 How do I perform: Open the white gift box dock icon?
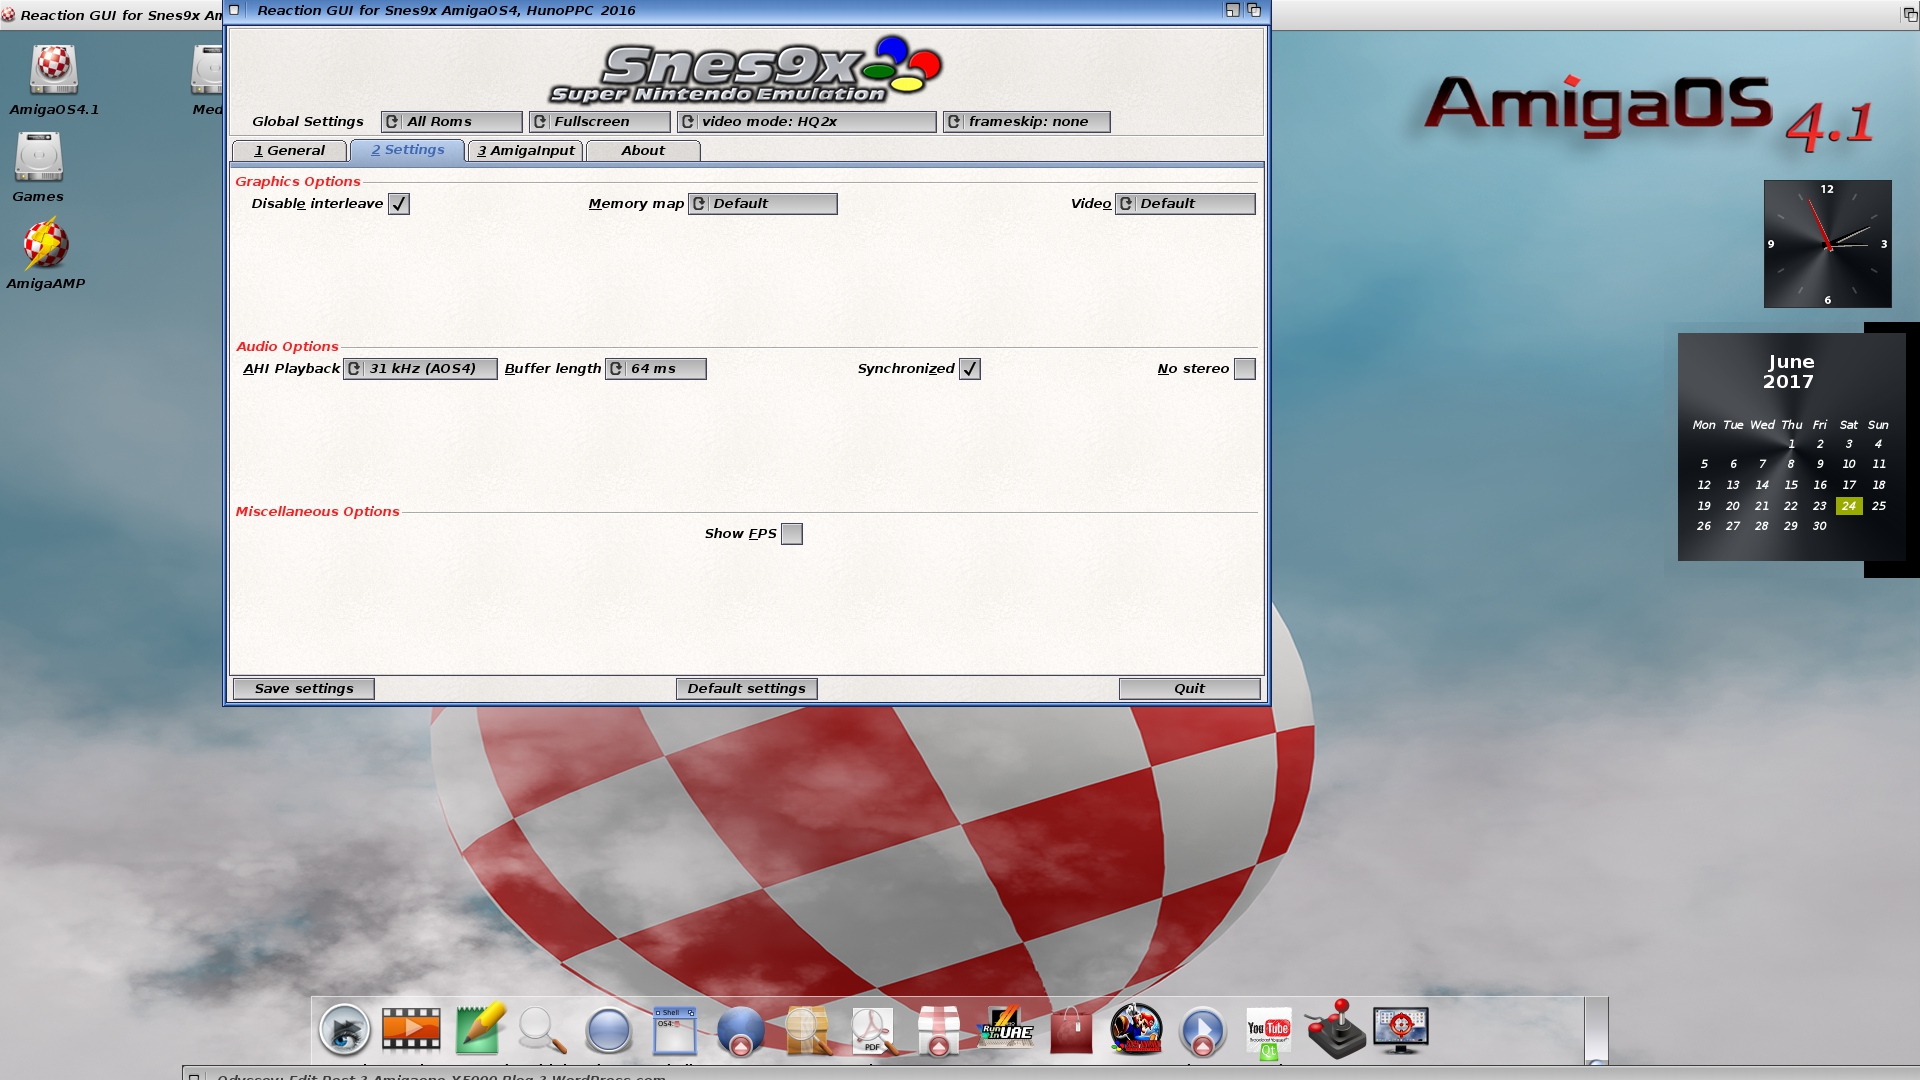click(938, 1030)
